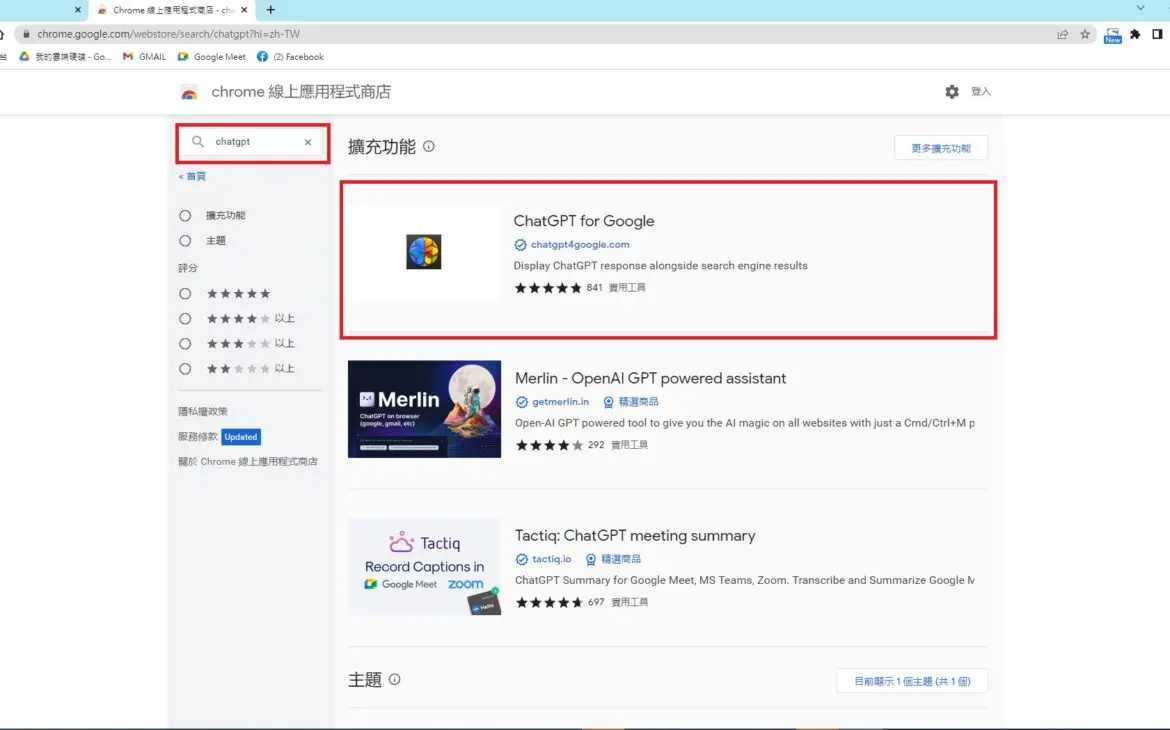Click 目前顯示 1 個主題 button

(912, 681)
